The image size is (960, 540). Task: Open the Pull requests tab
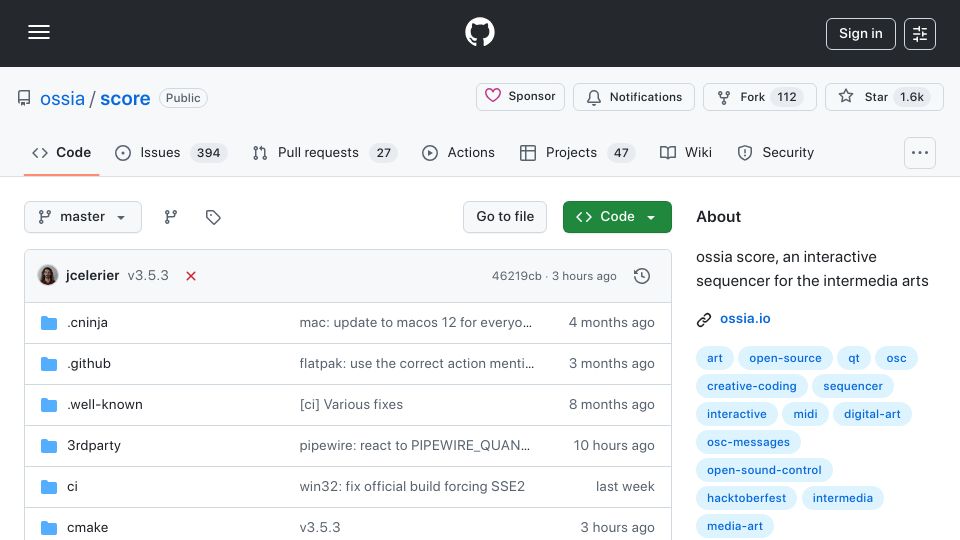(x=324, y=152)
